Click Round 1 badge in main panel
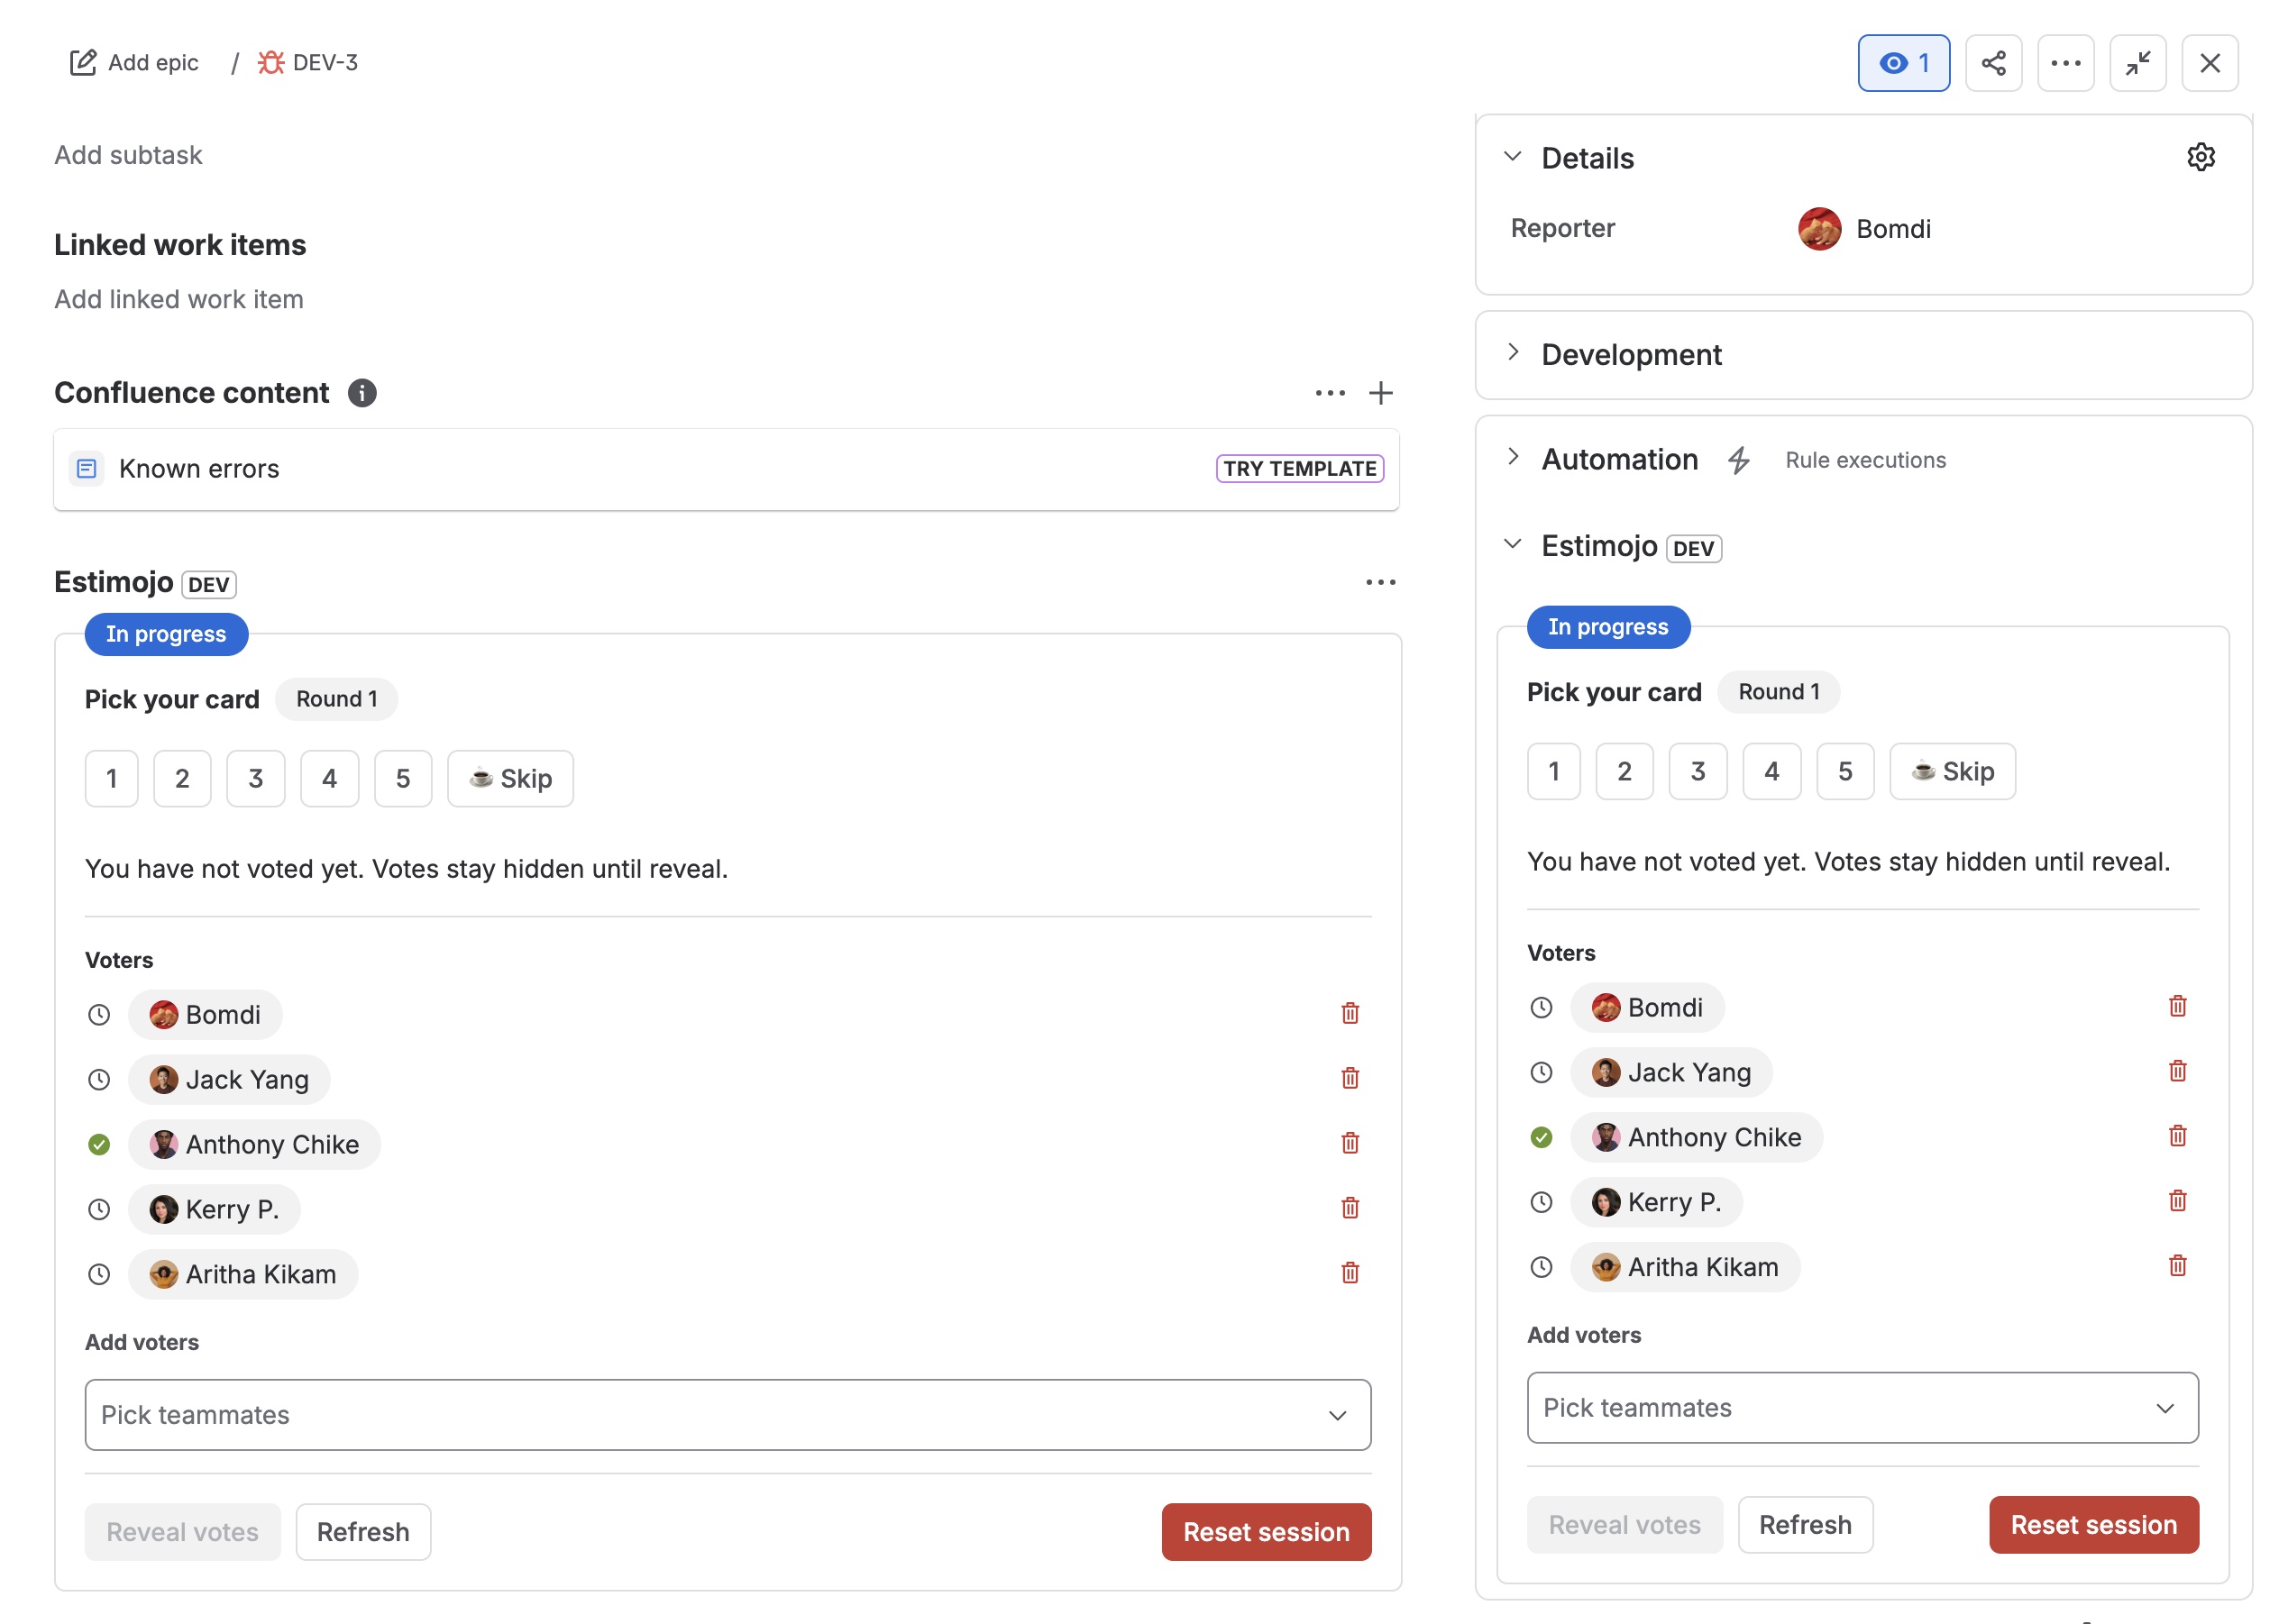 click(336, 699)
